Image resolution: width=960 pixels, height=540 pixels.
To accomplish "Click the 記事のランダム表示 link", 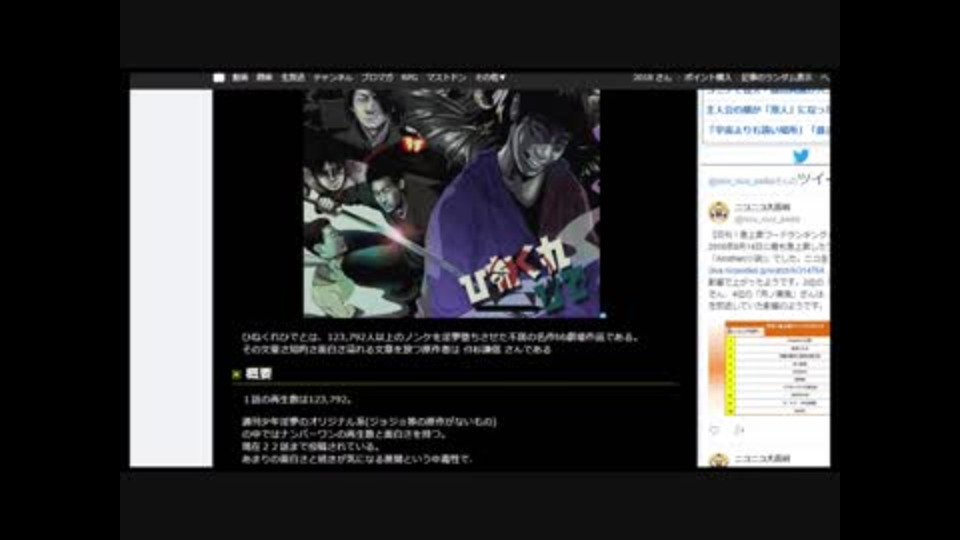I will (776, 78).
